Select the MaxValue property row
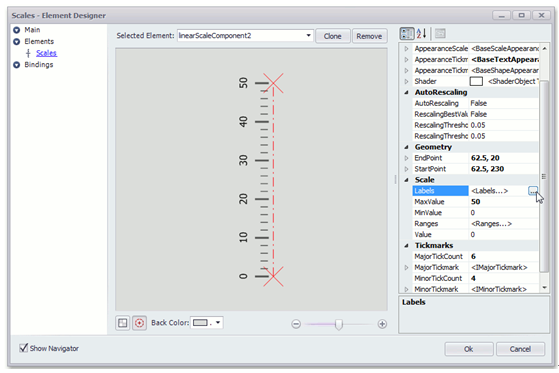The image size is (559, 373). coord(476,202)
